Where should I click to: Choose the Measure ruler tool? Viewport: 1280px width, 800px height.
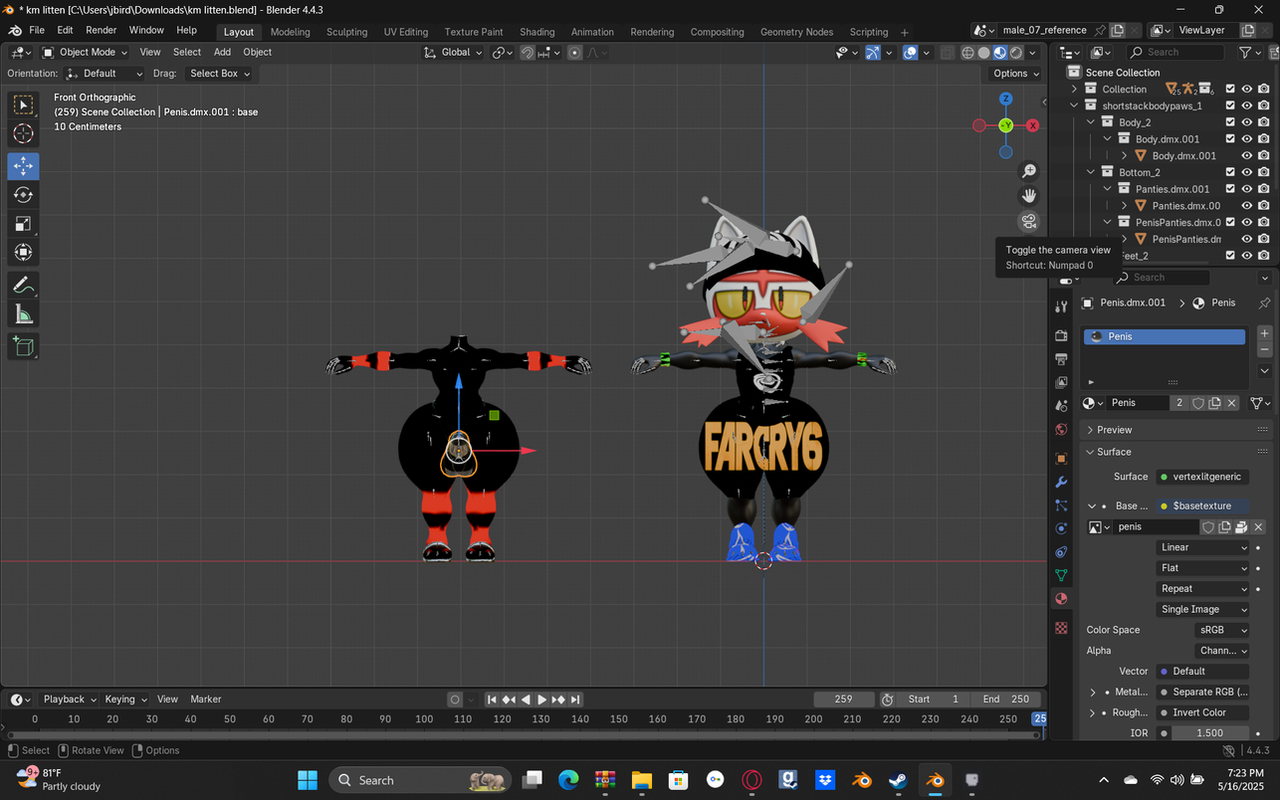pyautogui.click(x=23, y=315)
